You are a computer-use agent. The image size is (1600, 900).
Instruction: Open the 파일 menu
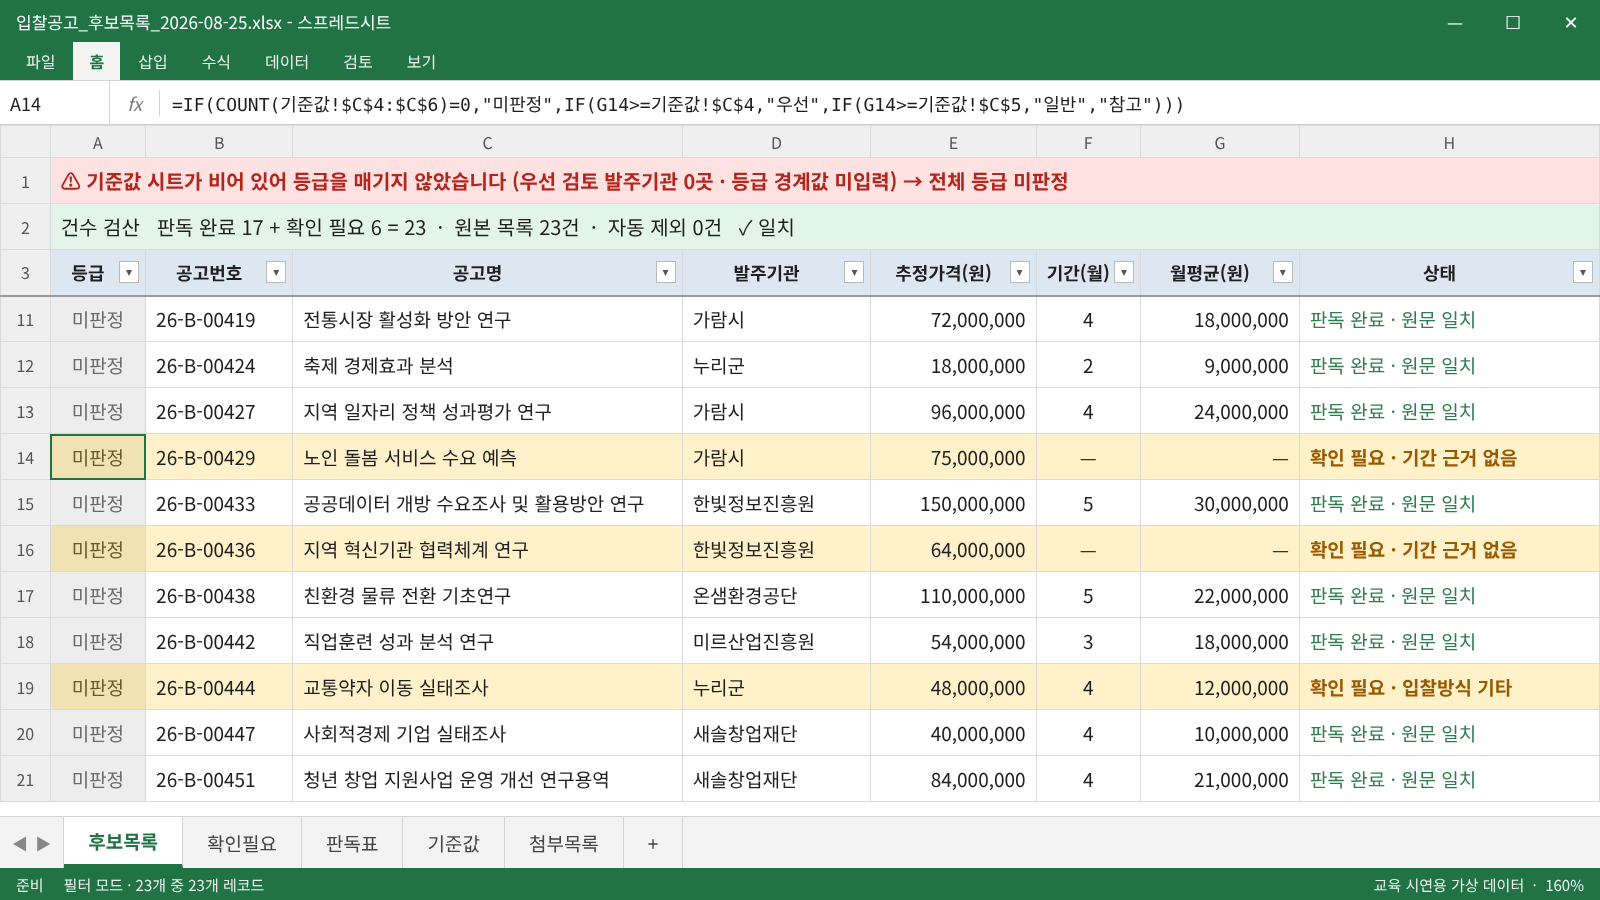(40, 62)
